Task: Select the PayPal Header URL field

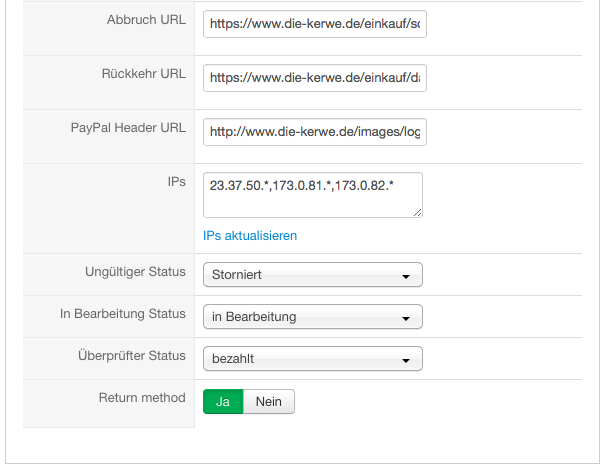Action: coord(314,132)
